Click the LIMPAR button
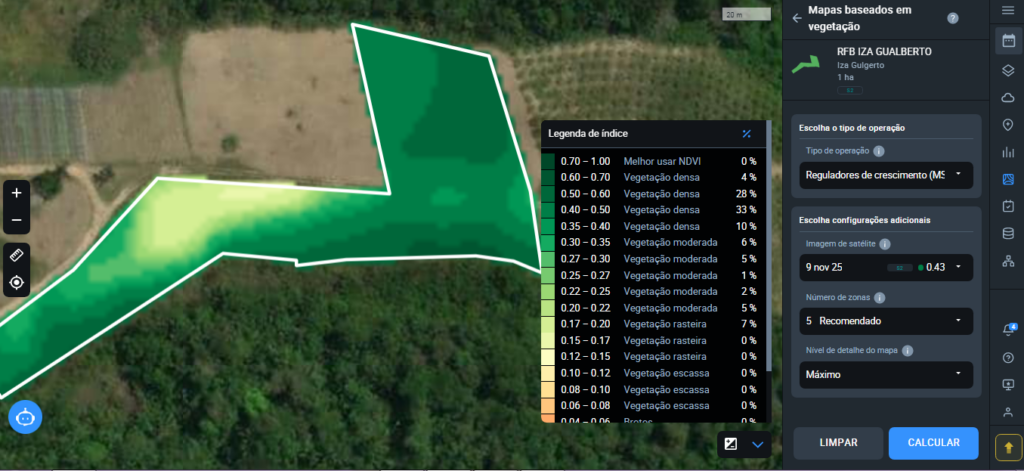The height and width of the screenshot is (471, 1024). point(838,443)
